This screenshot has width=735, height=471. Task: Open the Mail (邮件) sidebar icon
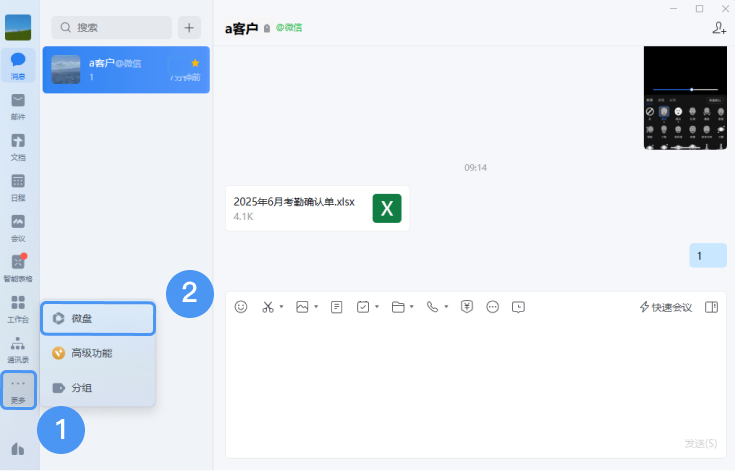(x=18, y=106)
